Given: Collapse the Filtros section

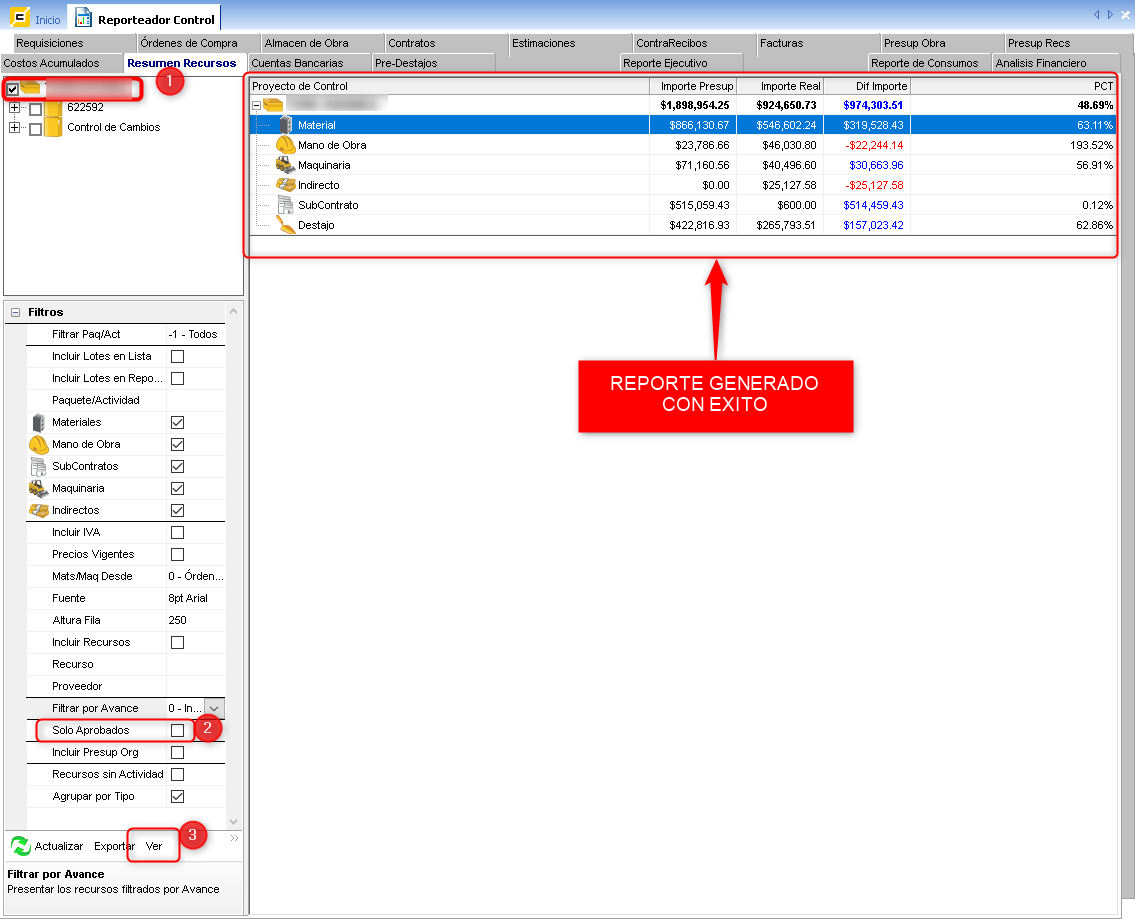Looking at the screenshot, I should [x=15, y=312].
